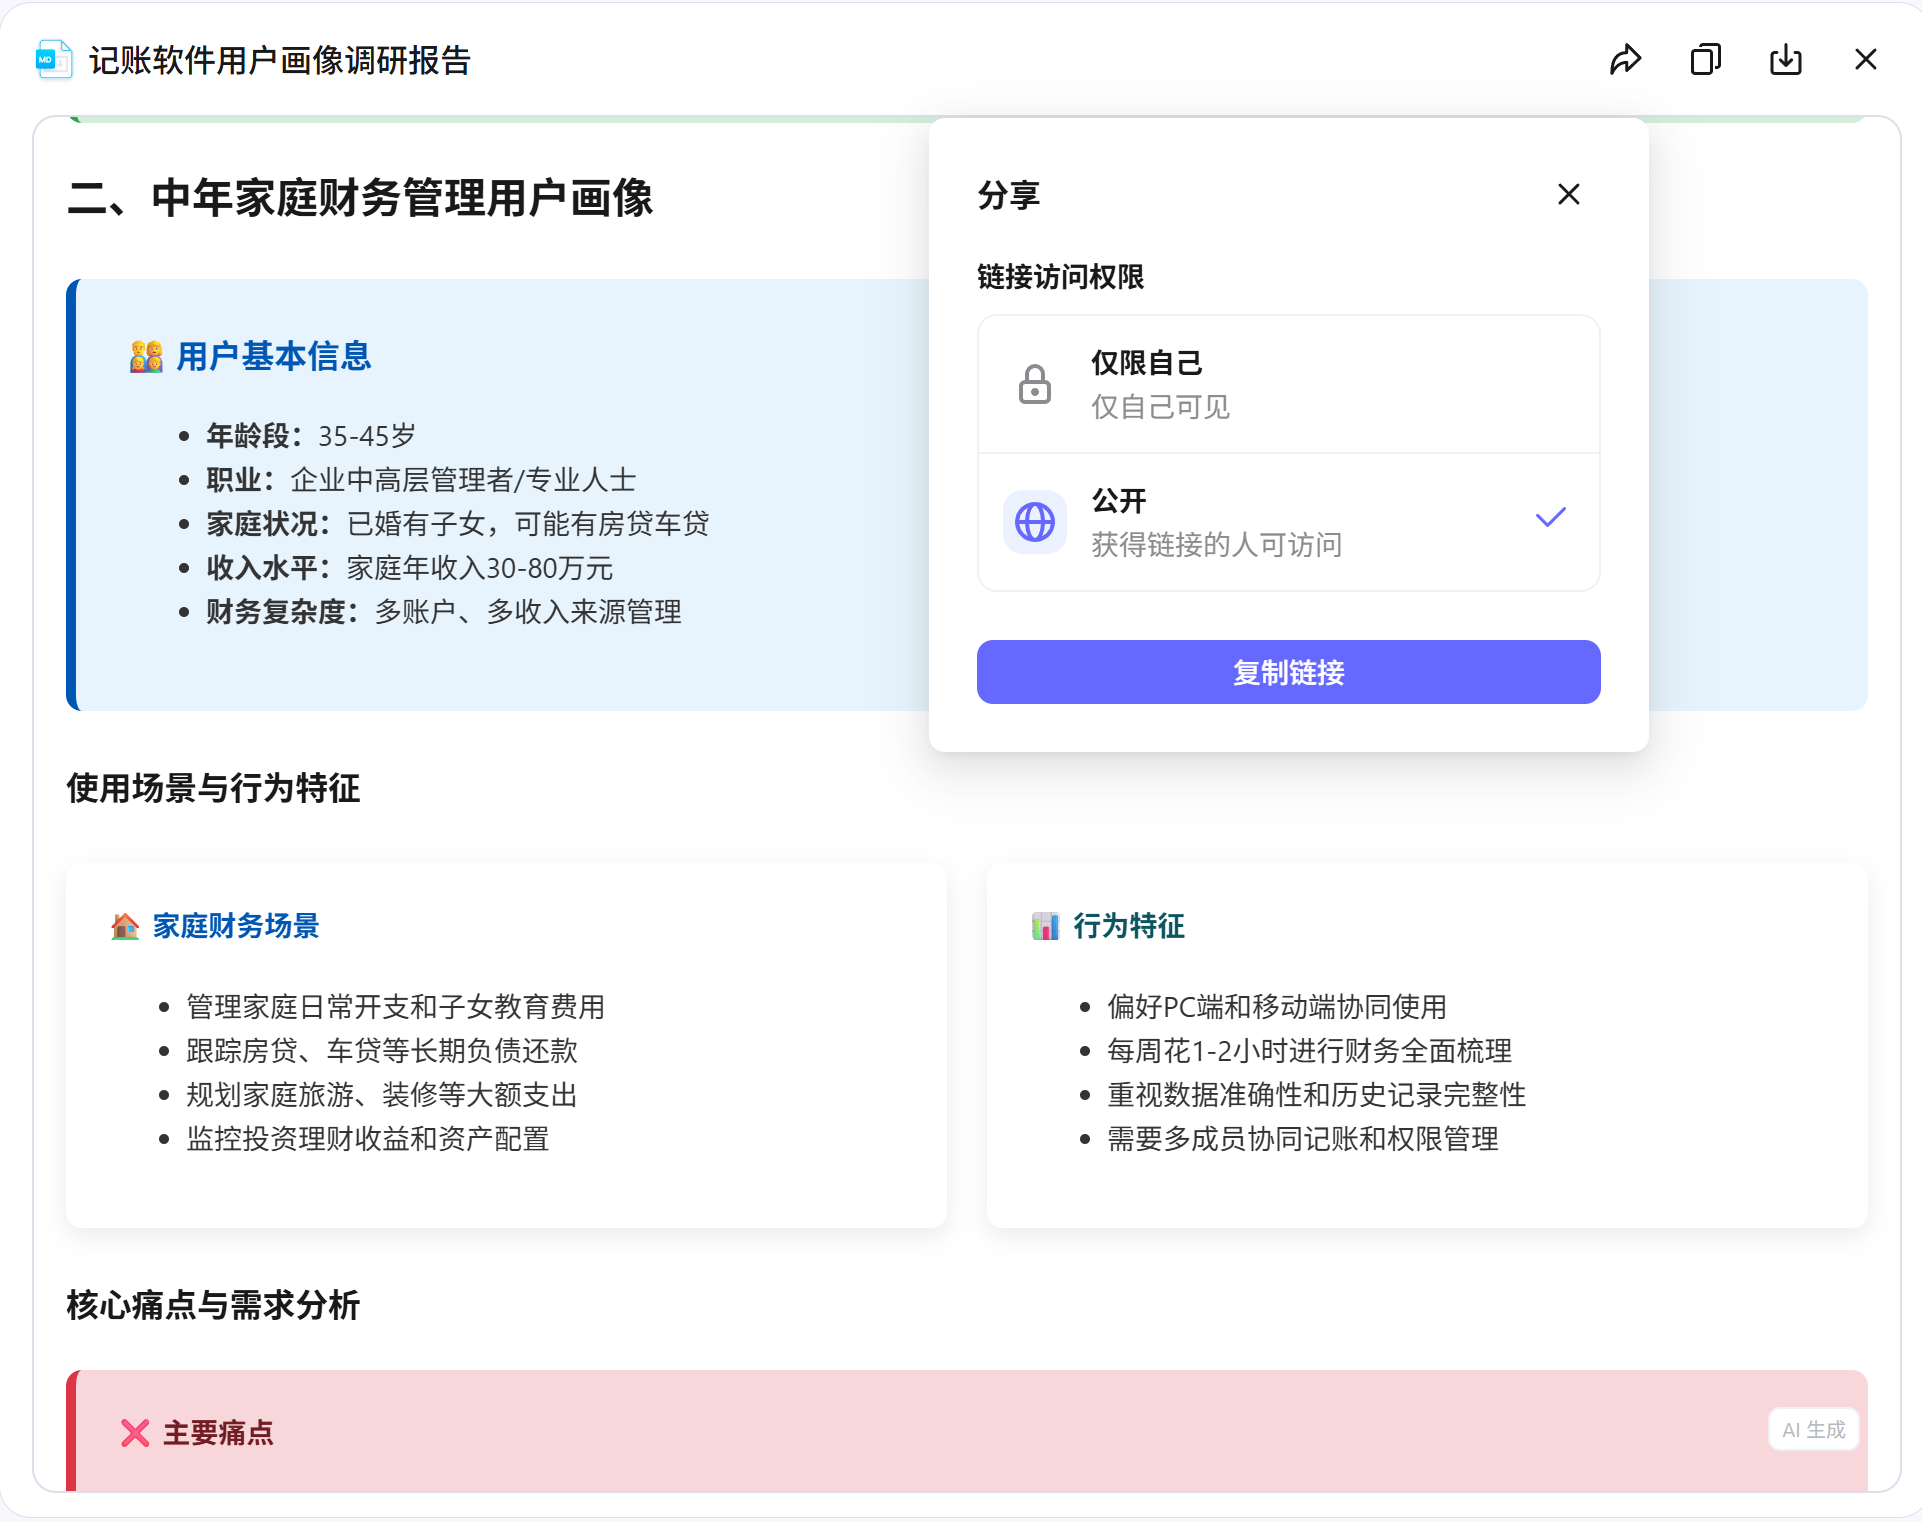Toggle the checkmark on the 公开 option

1550,518
